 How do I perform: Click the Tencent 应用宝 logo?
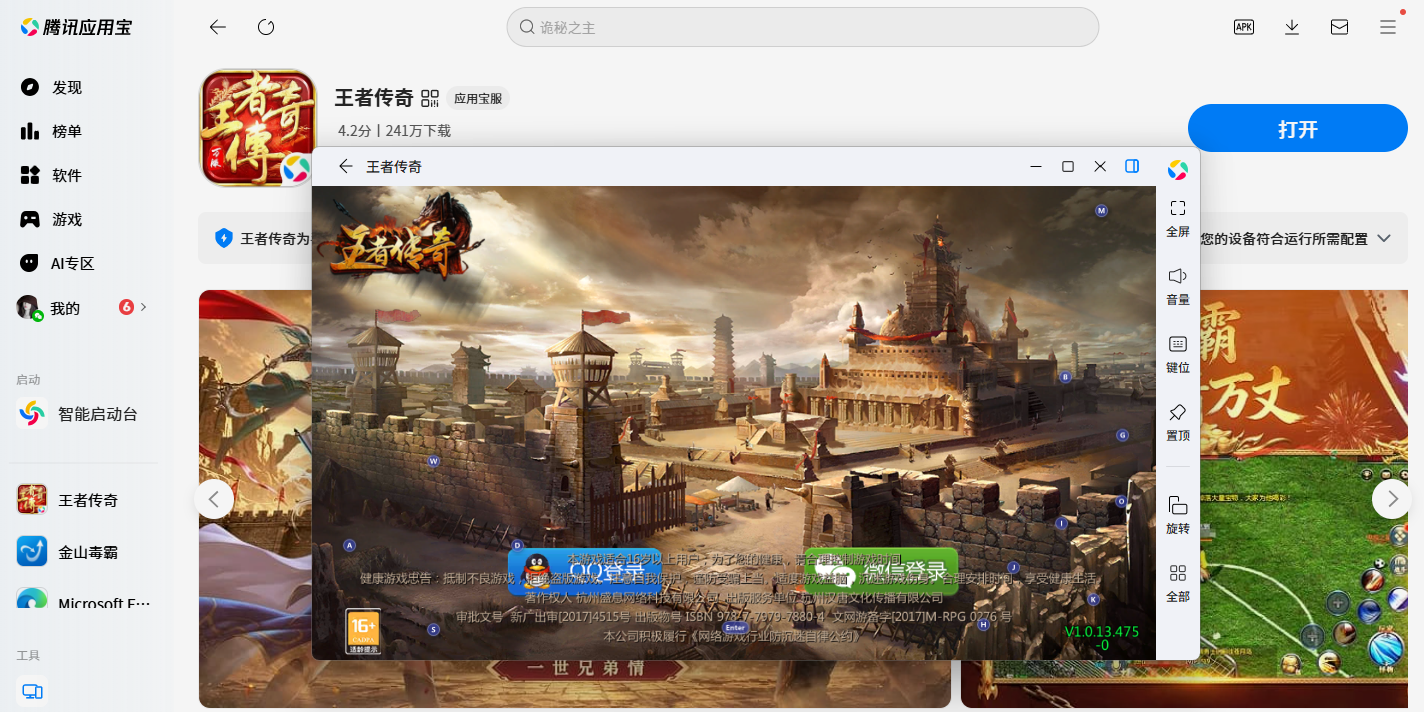point(76,27)
